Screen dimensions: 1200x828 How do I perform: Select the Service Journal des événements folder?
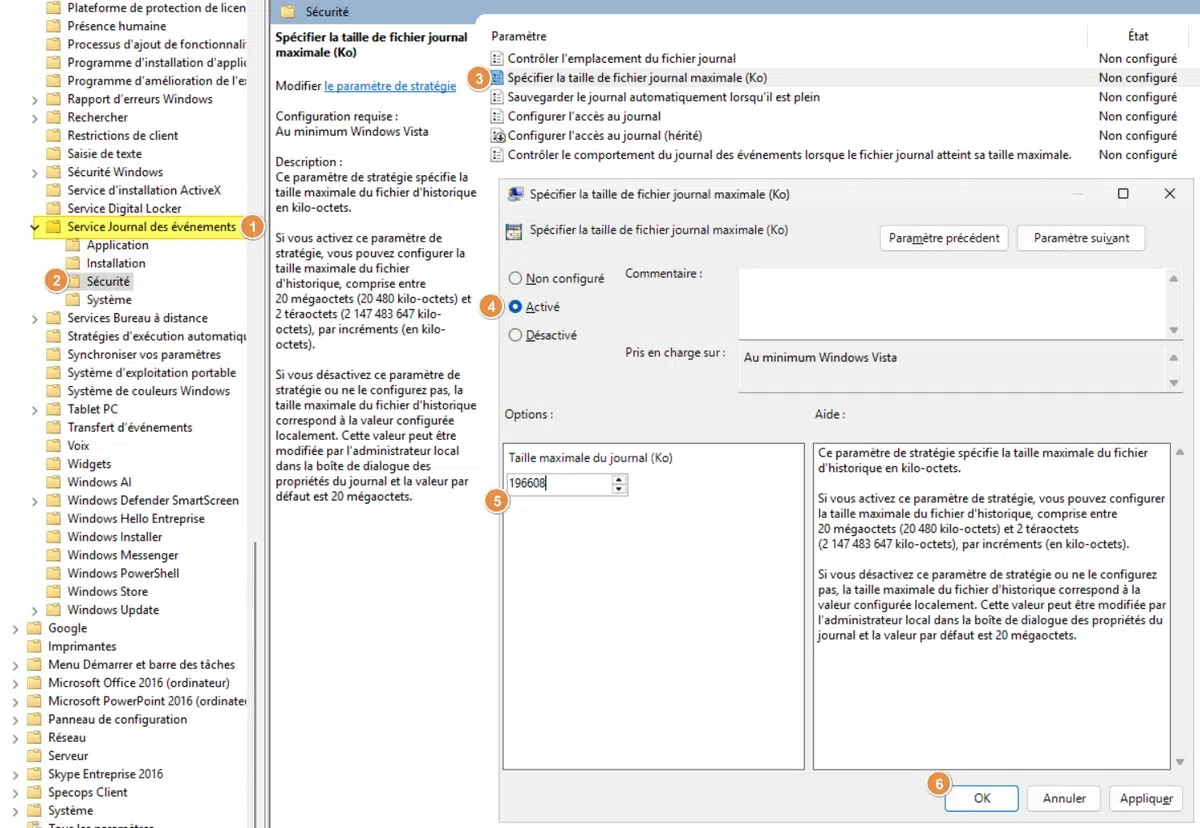click(151, 227)
